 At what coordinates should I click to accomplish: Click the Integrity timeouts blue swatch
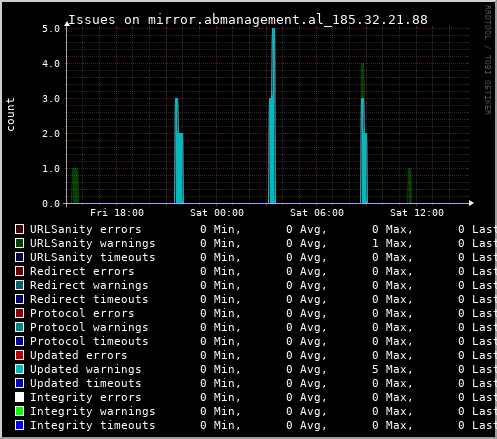tap(19, 425)
